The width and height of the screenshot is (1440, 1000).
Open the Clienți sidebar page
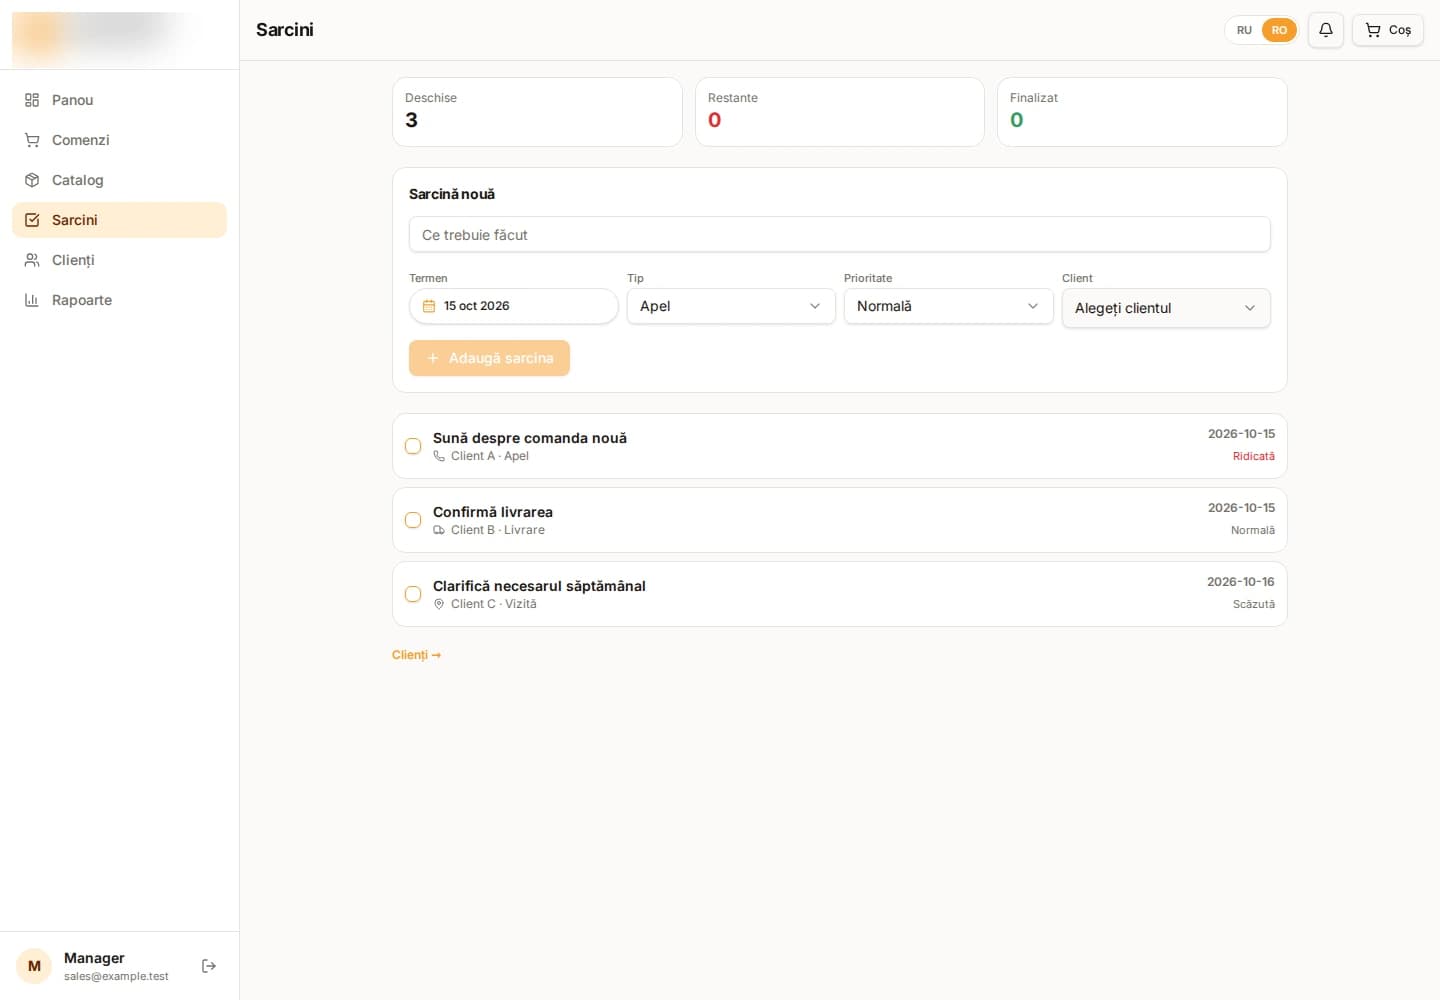tap(119, 260)
